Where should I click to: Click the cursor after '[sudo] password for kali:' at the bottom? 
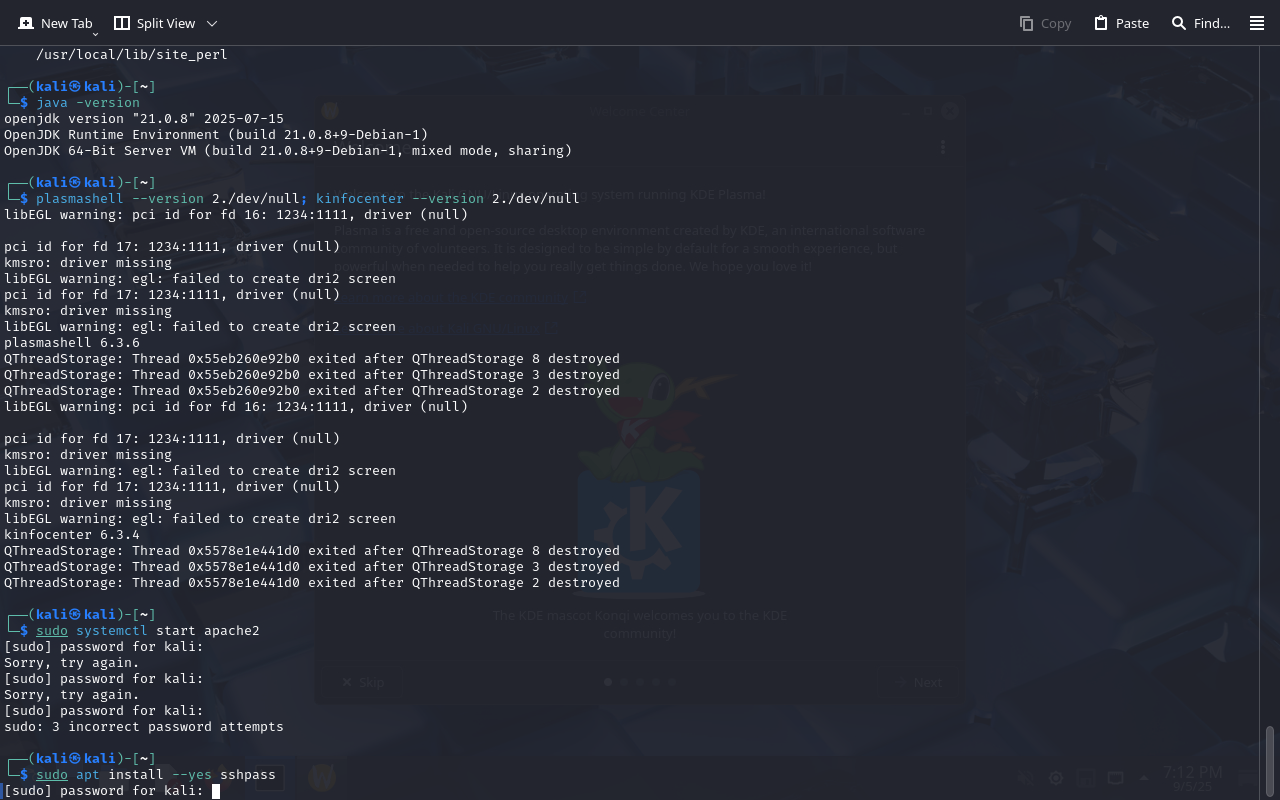point(216,791)
